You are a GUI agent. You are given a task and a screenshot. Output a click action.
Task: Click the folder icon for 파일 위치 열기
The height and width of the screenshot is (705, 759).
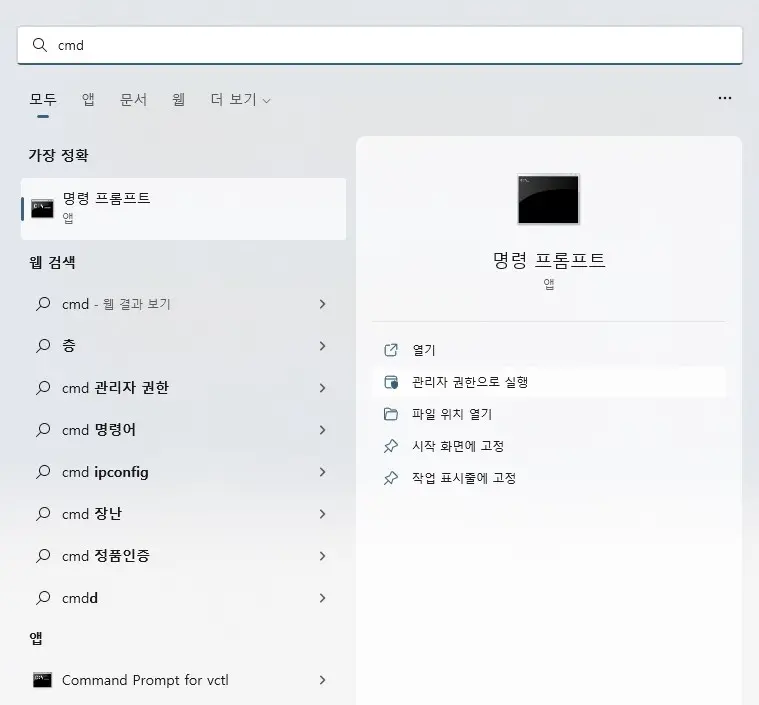(x=391, y=414)
